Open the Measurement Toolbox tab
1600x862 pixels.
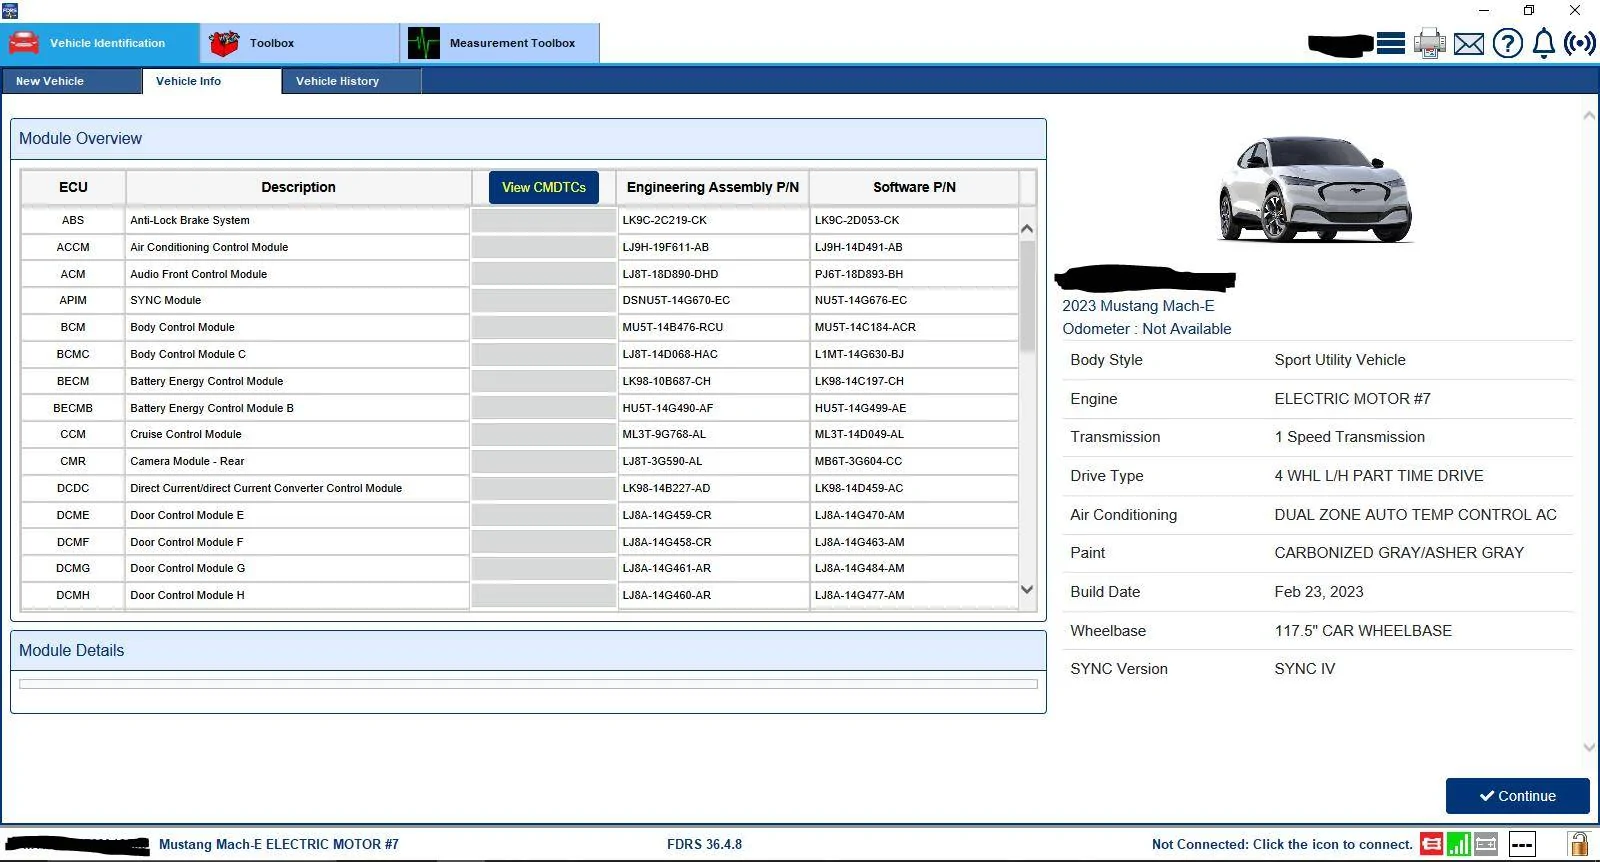coord(500,43)
